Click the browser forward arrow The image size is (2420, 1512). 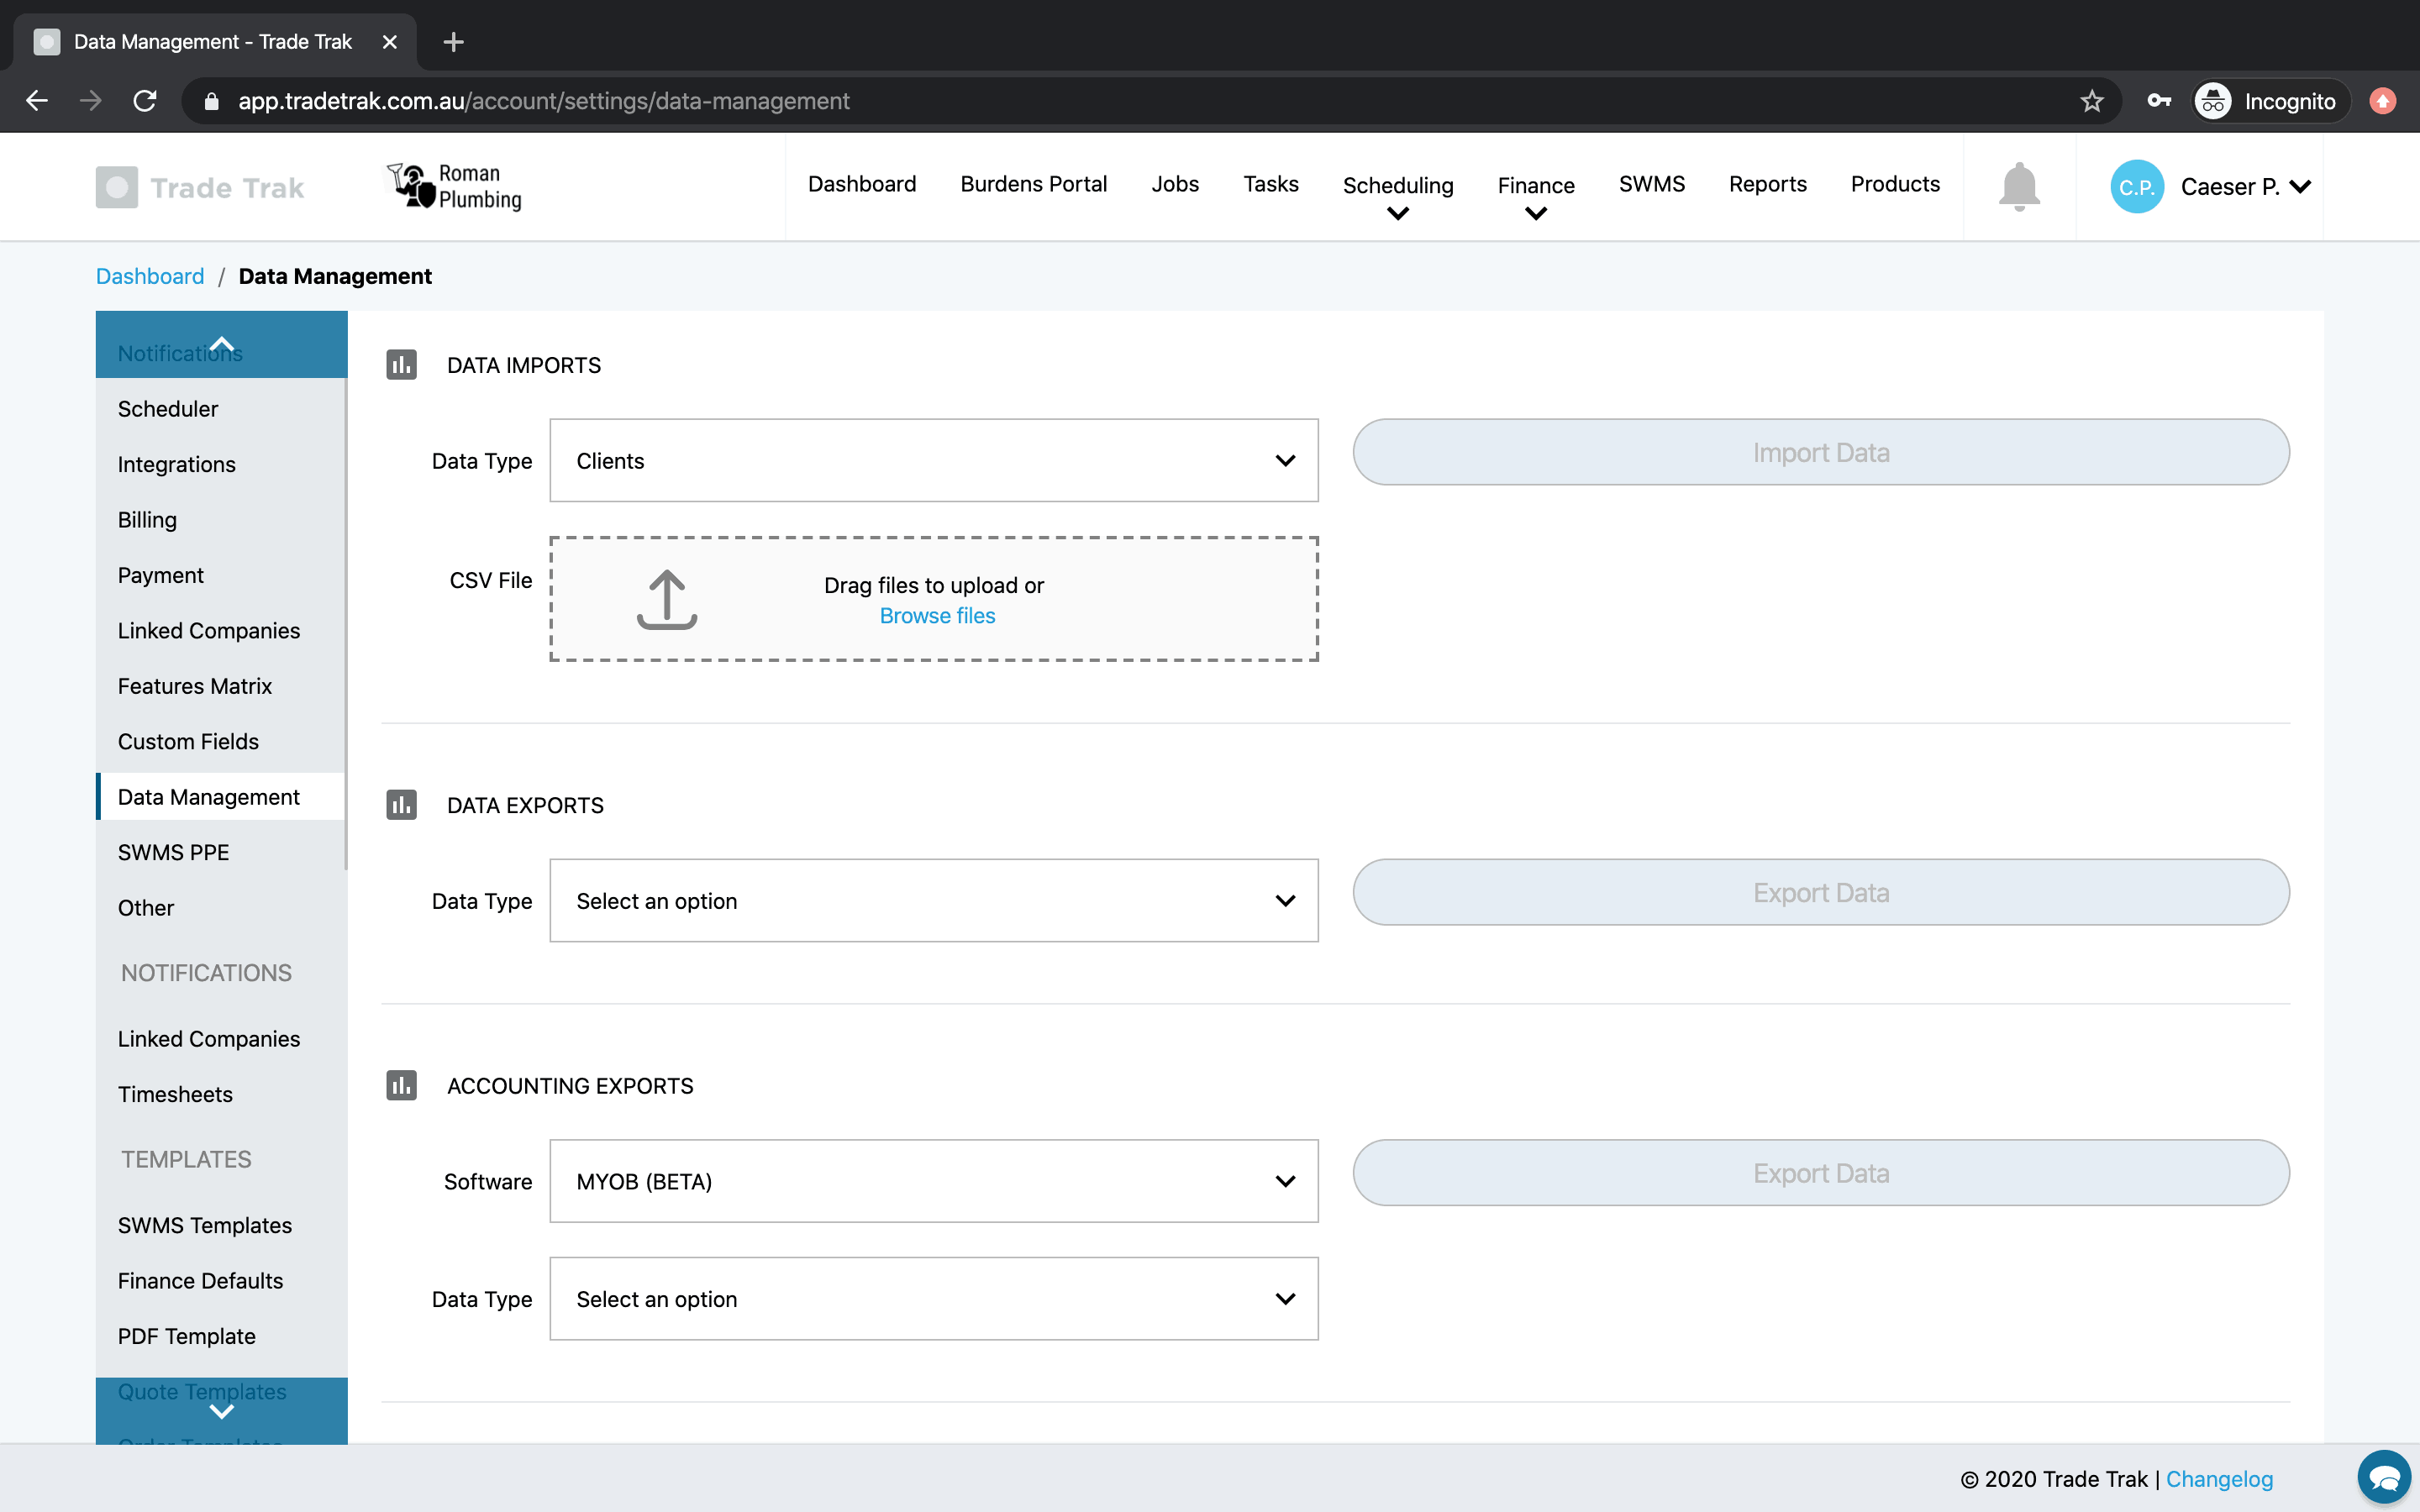(x=91, y=101)
